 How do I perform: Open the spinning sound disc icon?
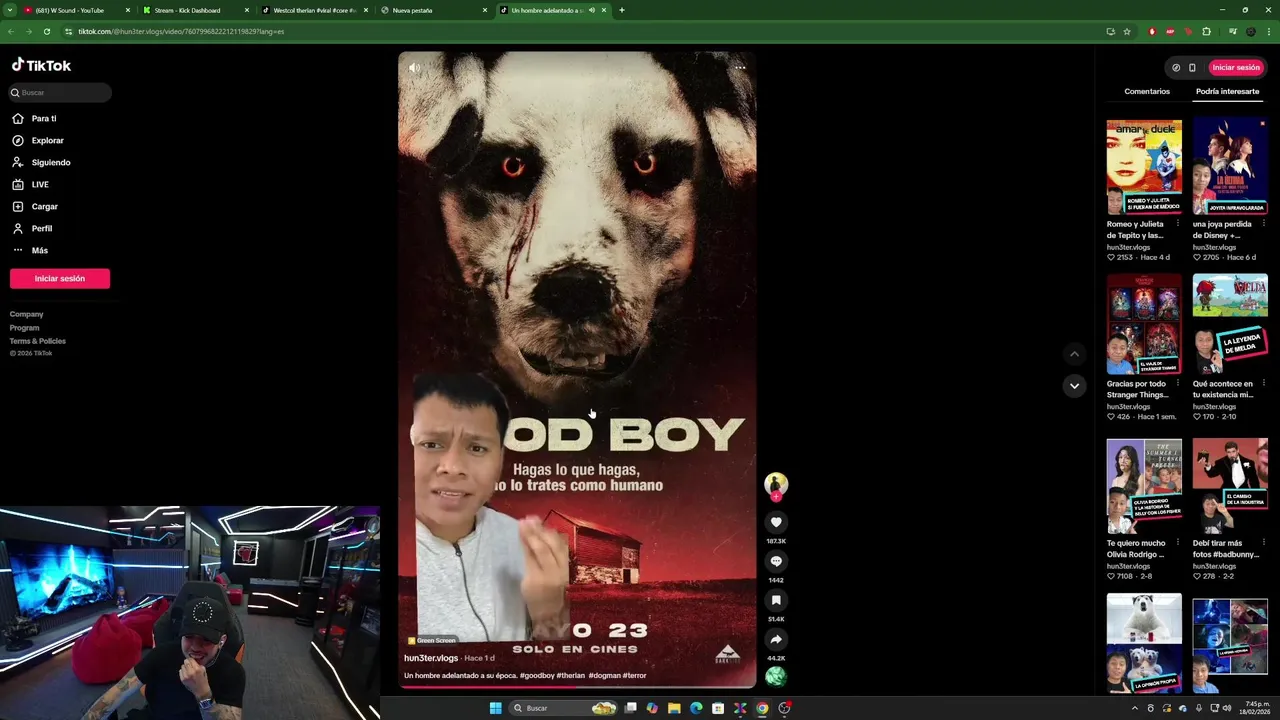coord(776,677)
